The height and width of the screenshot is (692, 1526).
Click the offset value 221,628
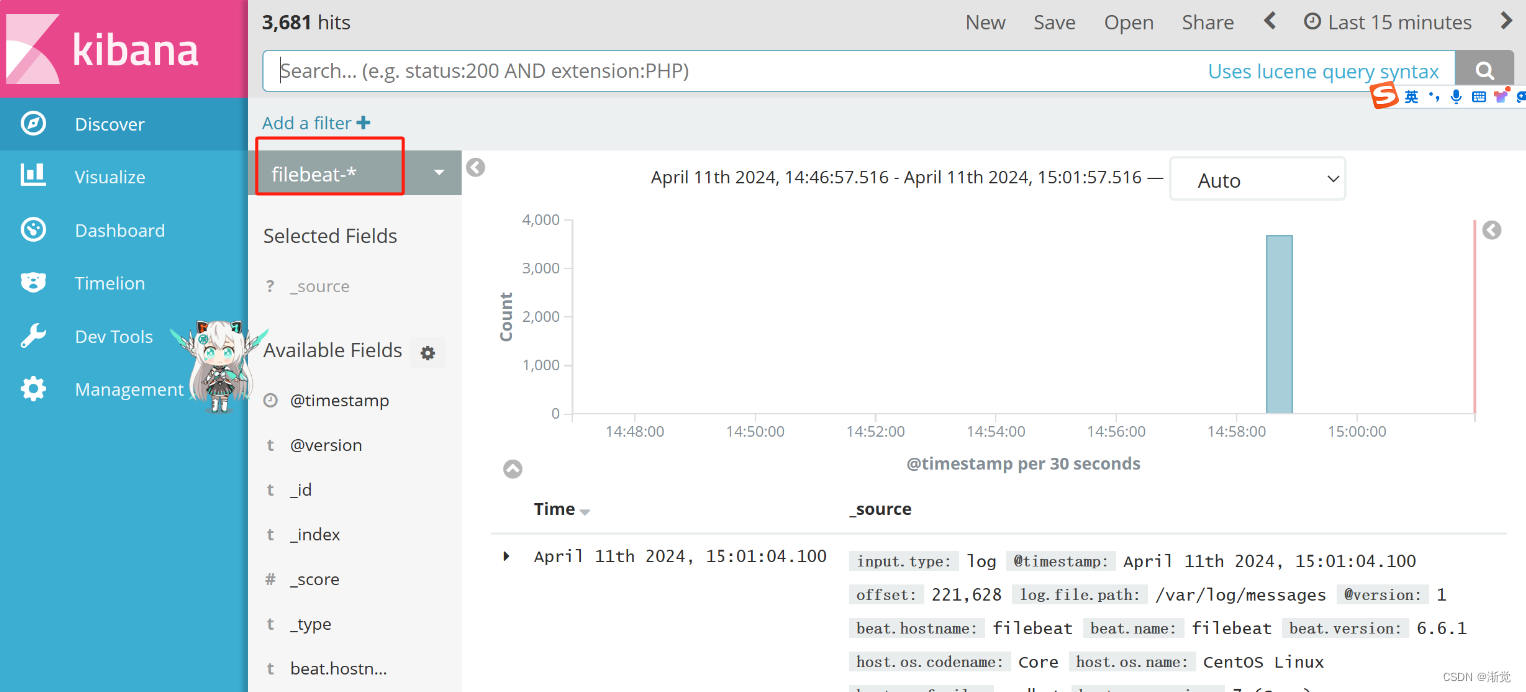click(x=966, y=595)
